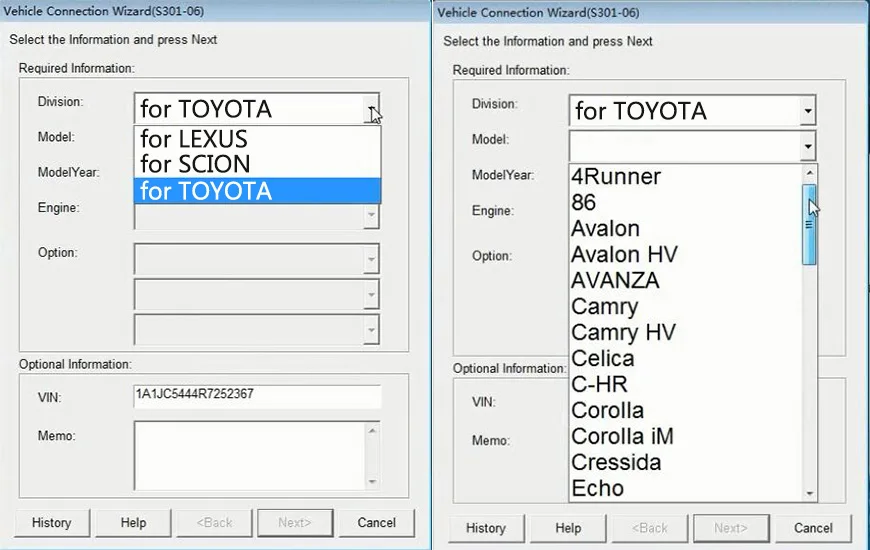Image resolution: width=870 pixels, height=550 pixels.
Task: Select 'for LEXUS' division option
Action: coord(257,138)
